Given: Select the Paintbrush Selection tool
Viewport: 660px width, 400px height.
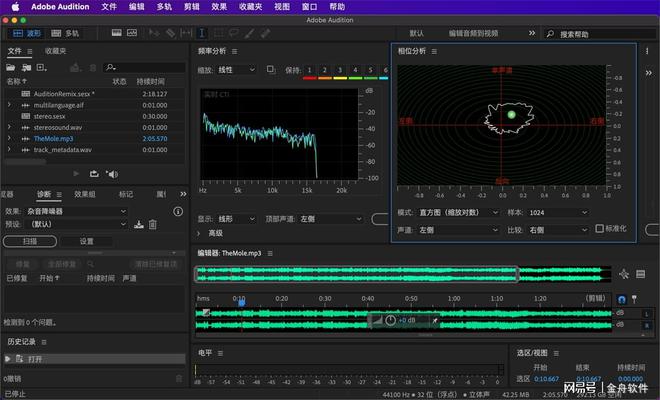Looking at the screenshot, I should 249,33.
